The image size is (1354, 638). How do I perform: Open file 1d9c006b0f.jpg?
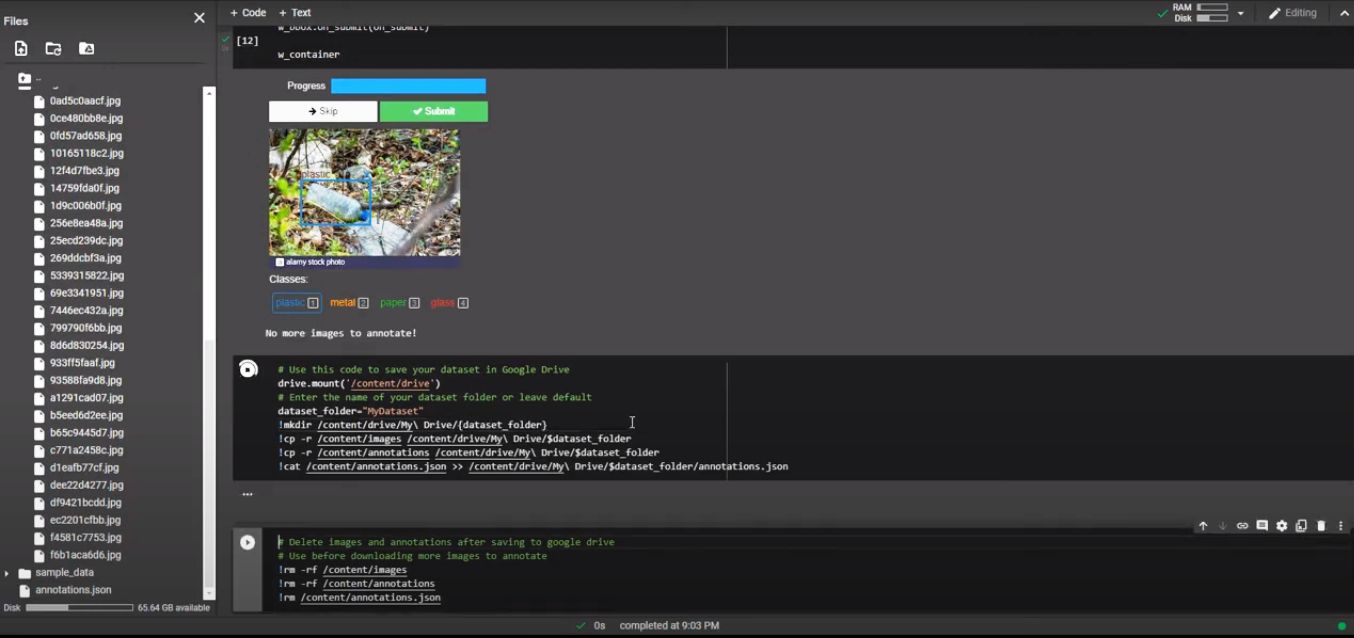85,206
